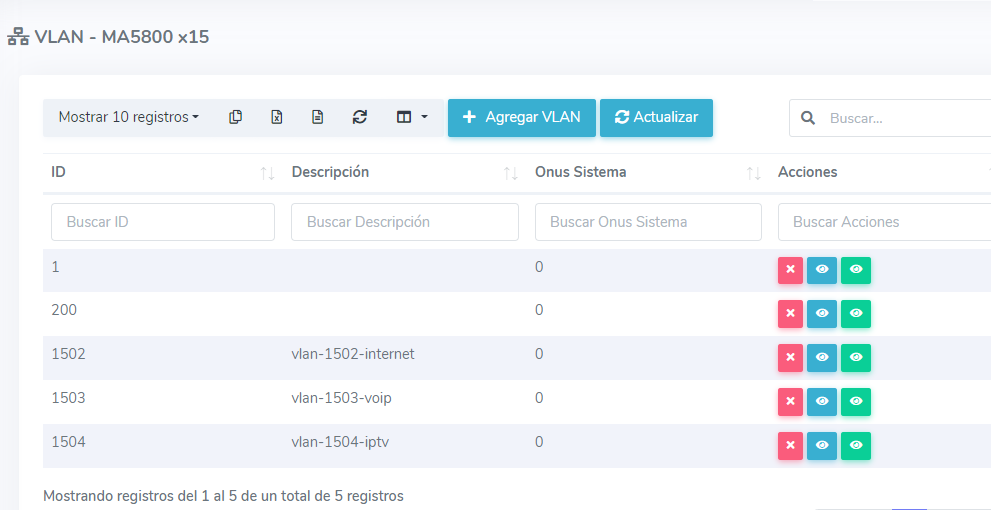Open the Mostrar 10 registros dropdown
Screen dimensions: 991x510
[x=128, y=117]
